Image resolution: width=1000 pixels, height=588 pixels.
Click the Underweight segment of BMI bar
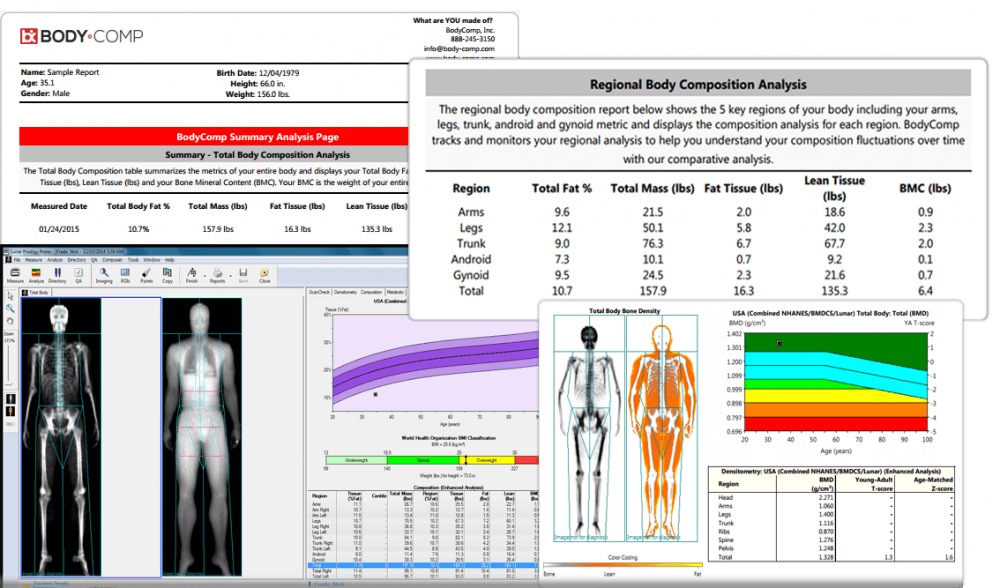pyautogui.click(x=356, y=460)
